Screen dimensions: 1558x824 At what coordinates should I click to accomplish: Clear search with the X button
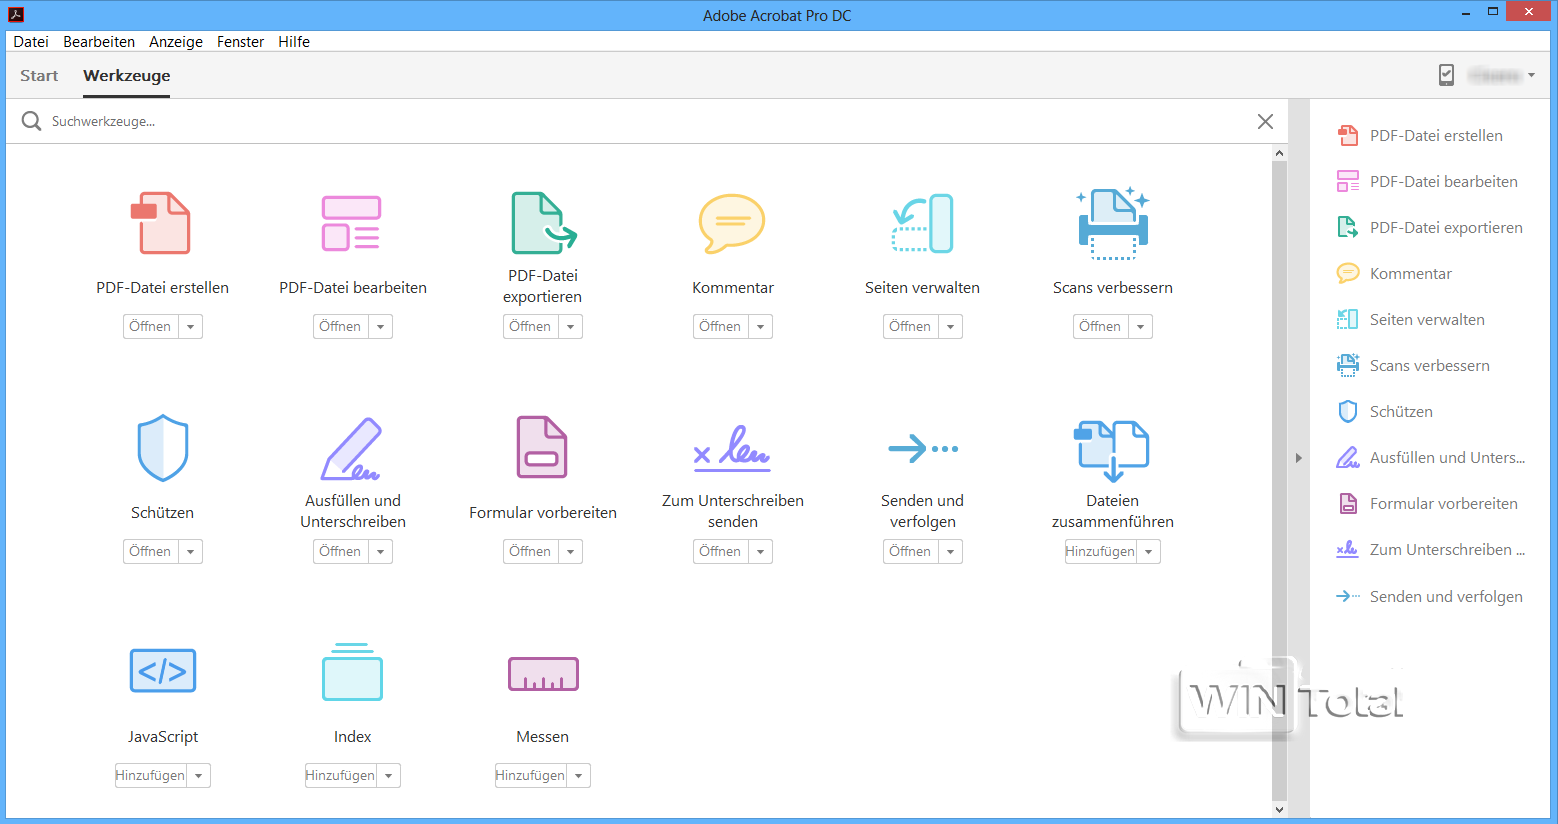(1265, 121)
